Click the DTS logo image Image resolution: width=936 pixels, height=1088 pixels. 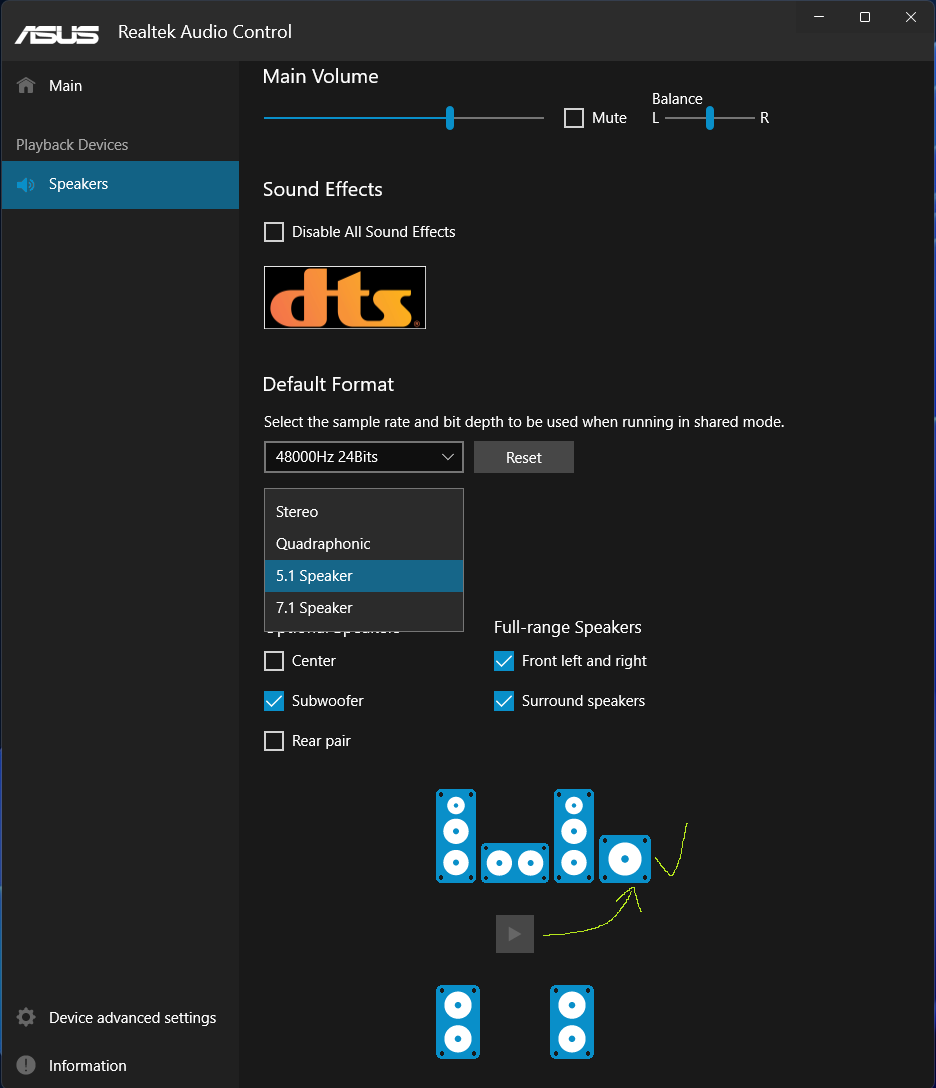(x=345, y=298)
